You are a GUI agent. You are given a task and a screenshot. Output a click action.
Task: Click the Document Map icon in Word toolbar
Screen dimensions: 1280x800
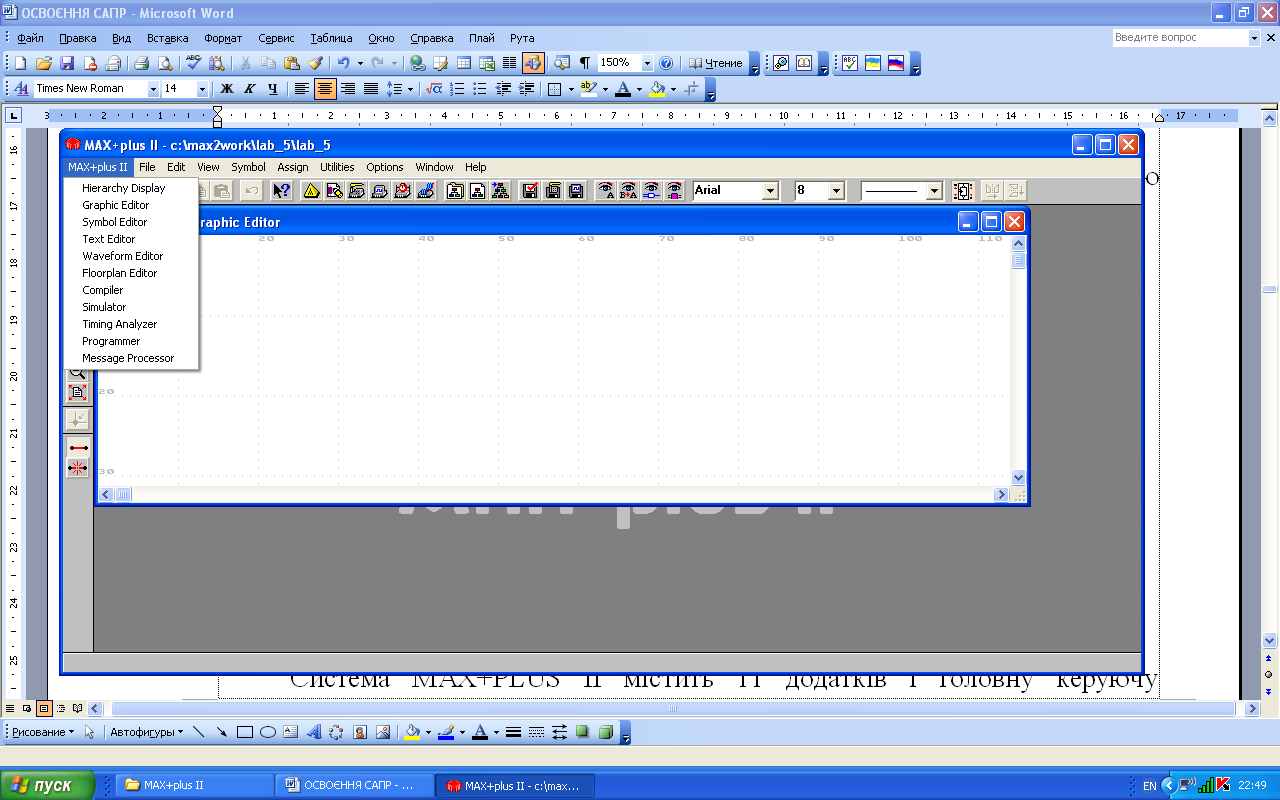click(x=562, y=63)
